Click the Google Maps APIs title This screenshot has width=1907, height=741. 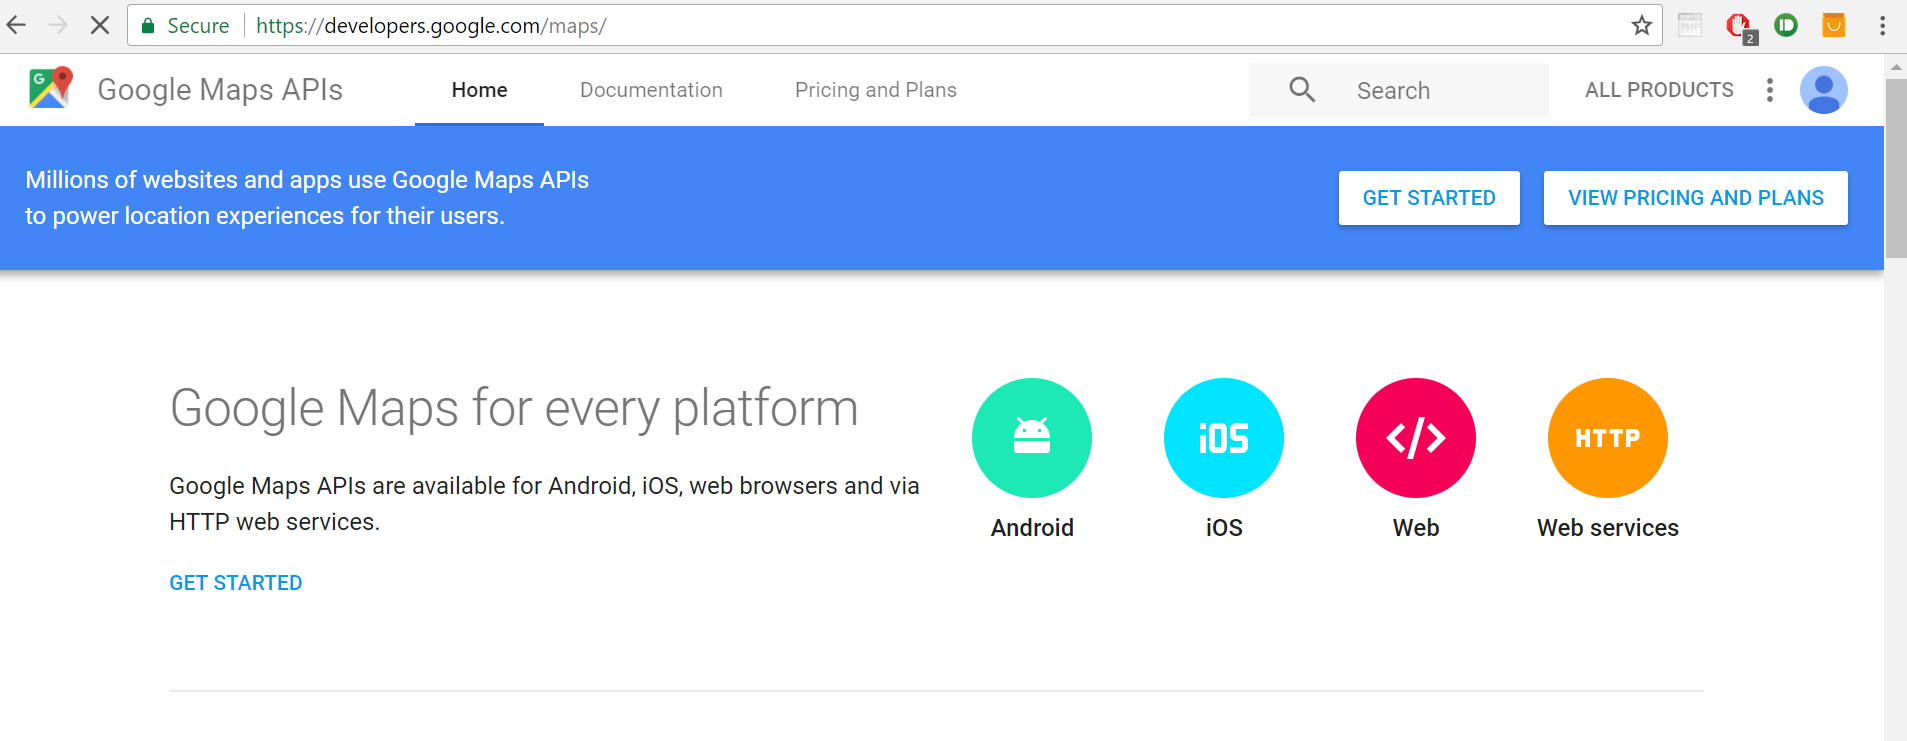tap(220, 90)
